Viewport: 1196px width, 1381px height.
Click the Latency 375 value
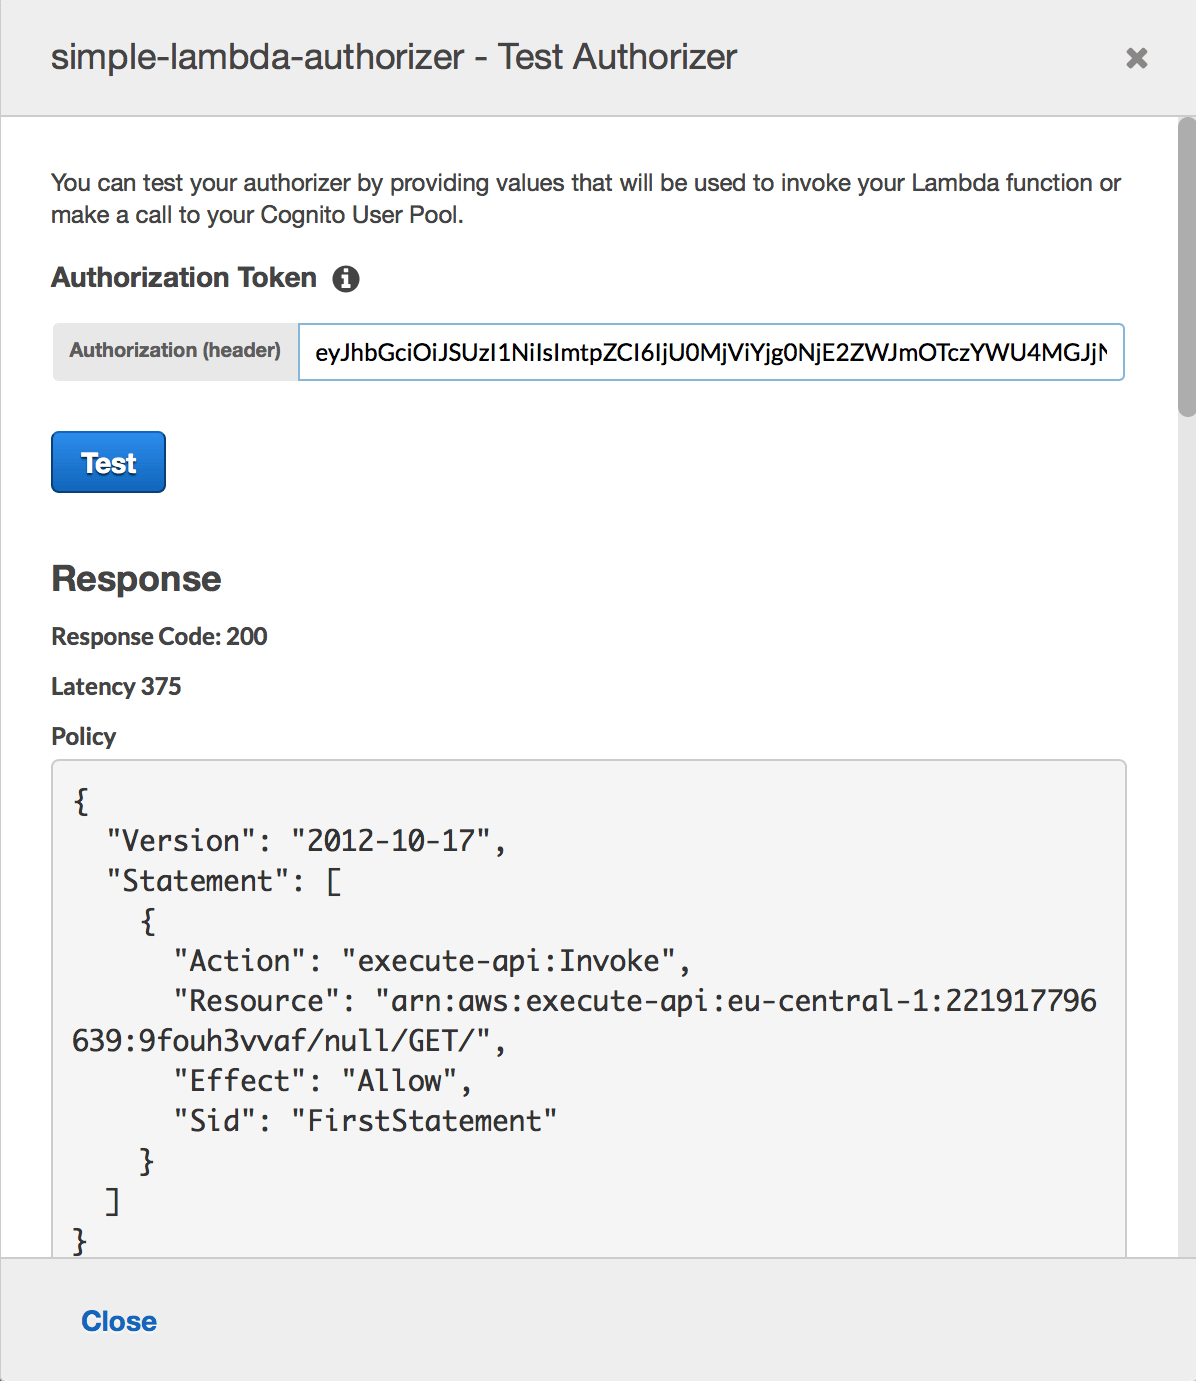pyautogui.click(x=116, y=687)
